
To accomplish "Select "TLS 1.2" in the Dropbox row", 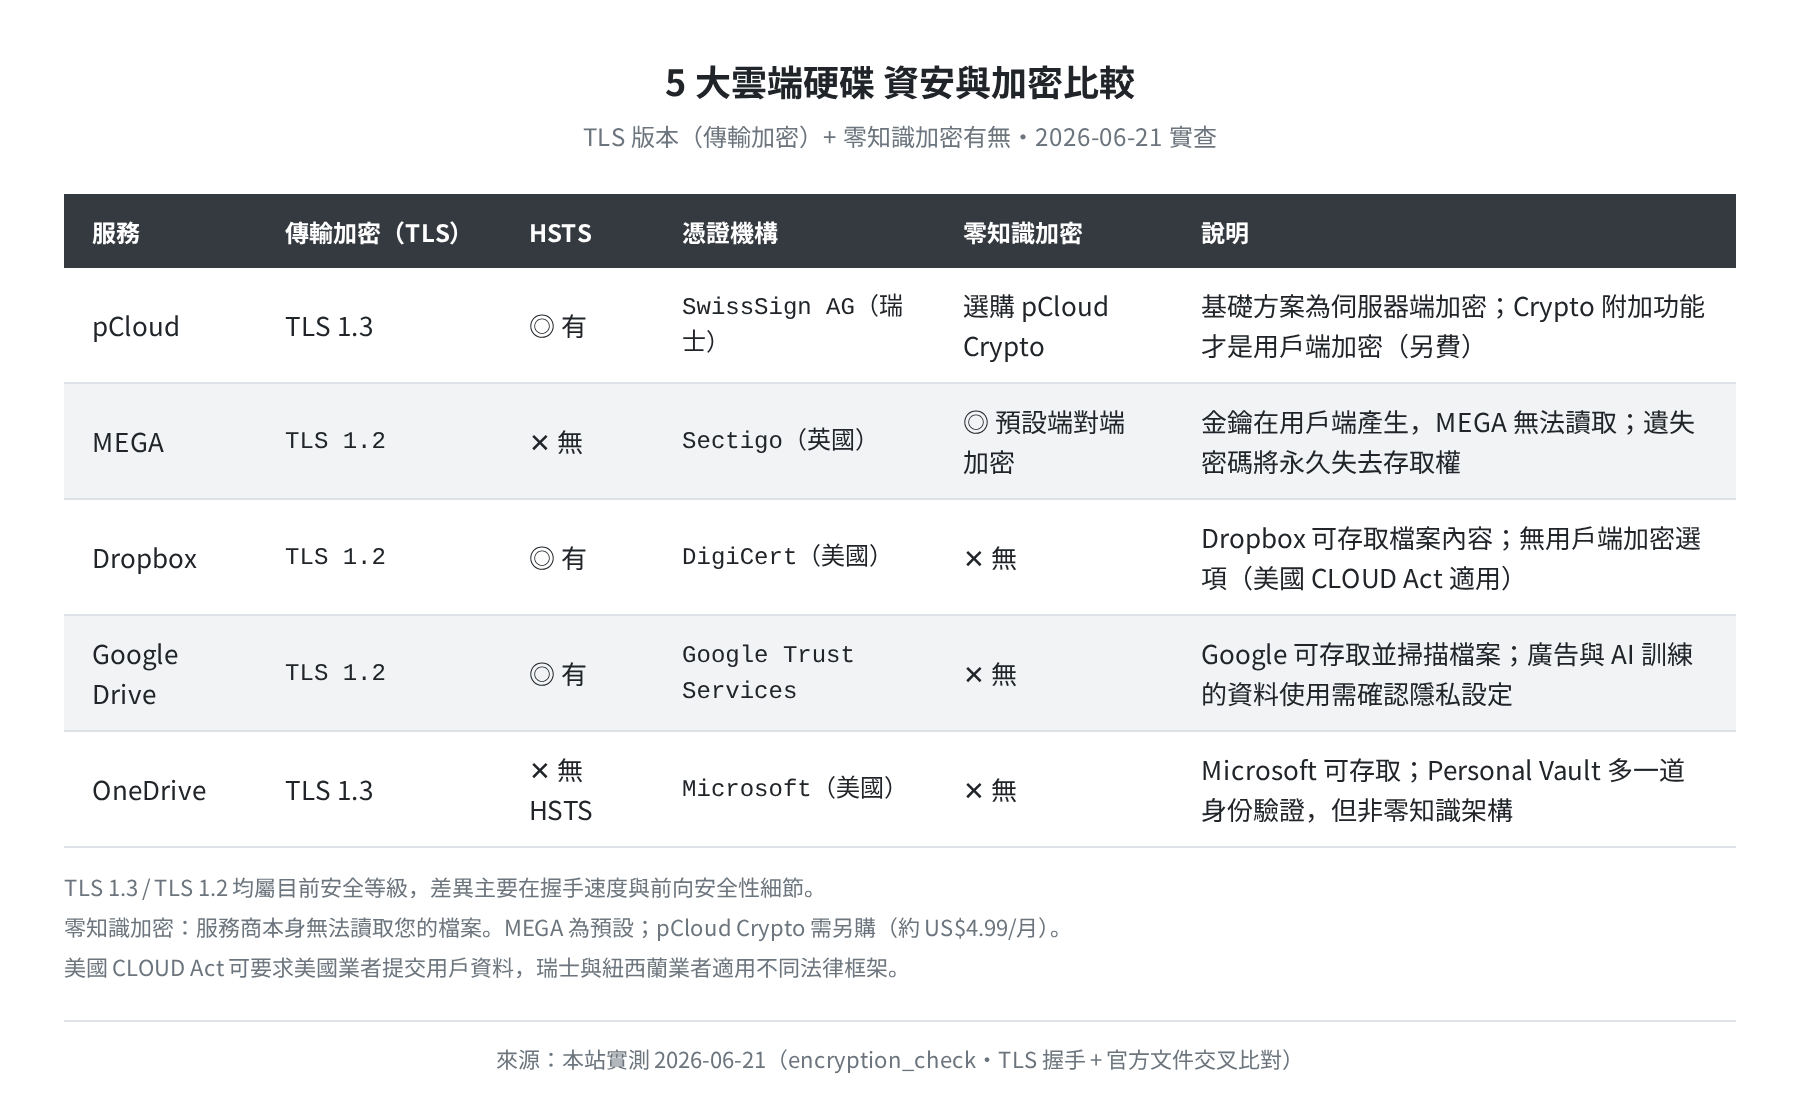I will coord(335,557).
